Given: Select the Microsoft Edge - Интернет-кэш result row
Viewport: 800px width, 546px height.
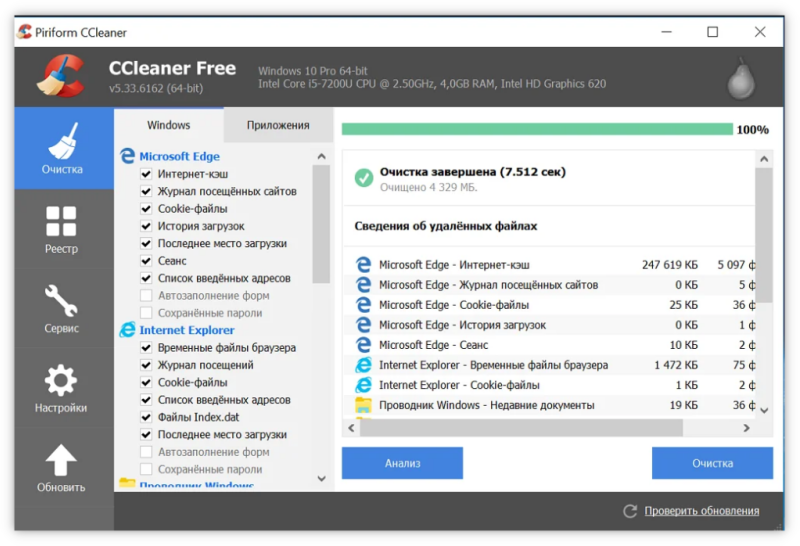Looking at the screenshot, I should pos(549,264).
